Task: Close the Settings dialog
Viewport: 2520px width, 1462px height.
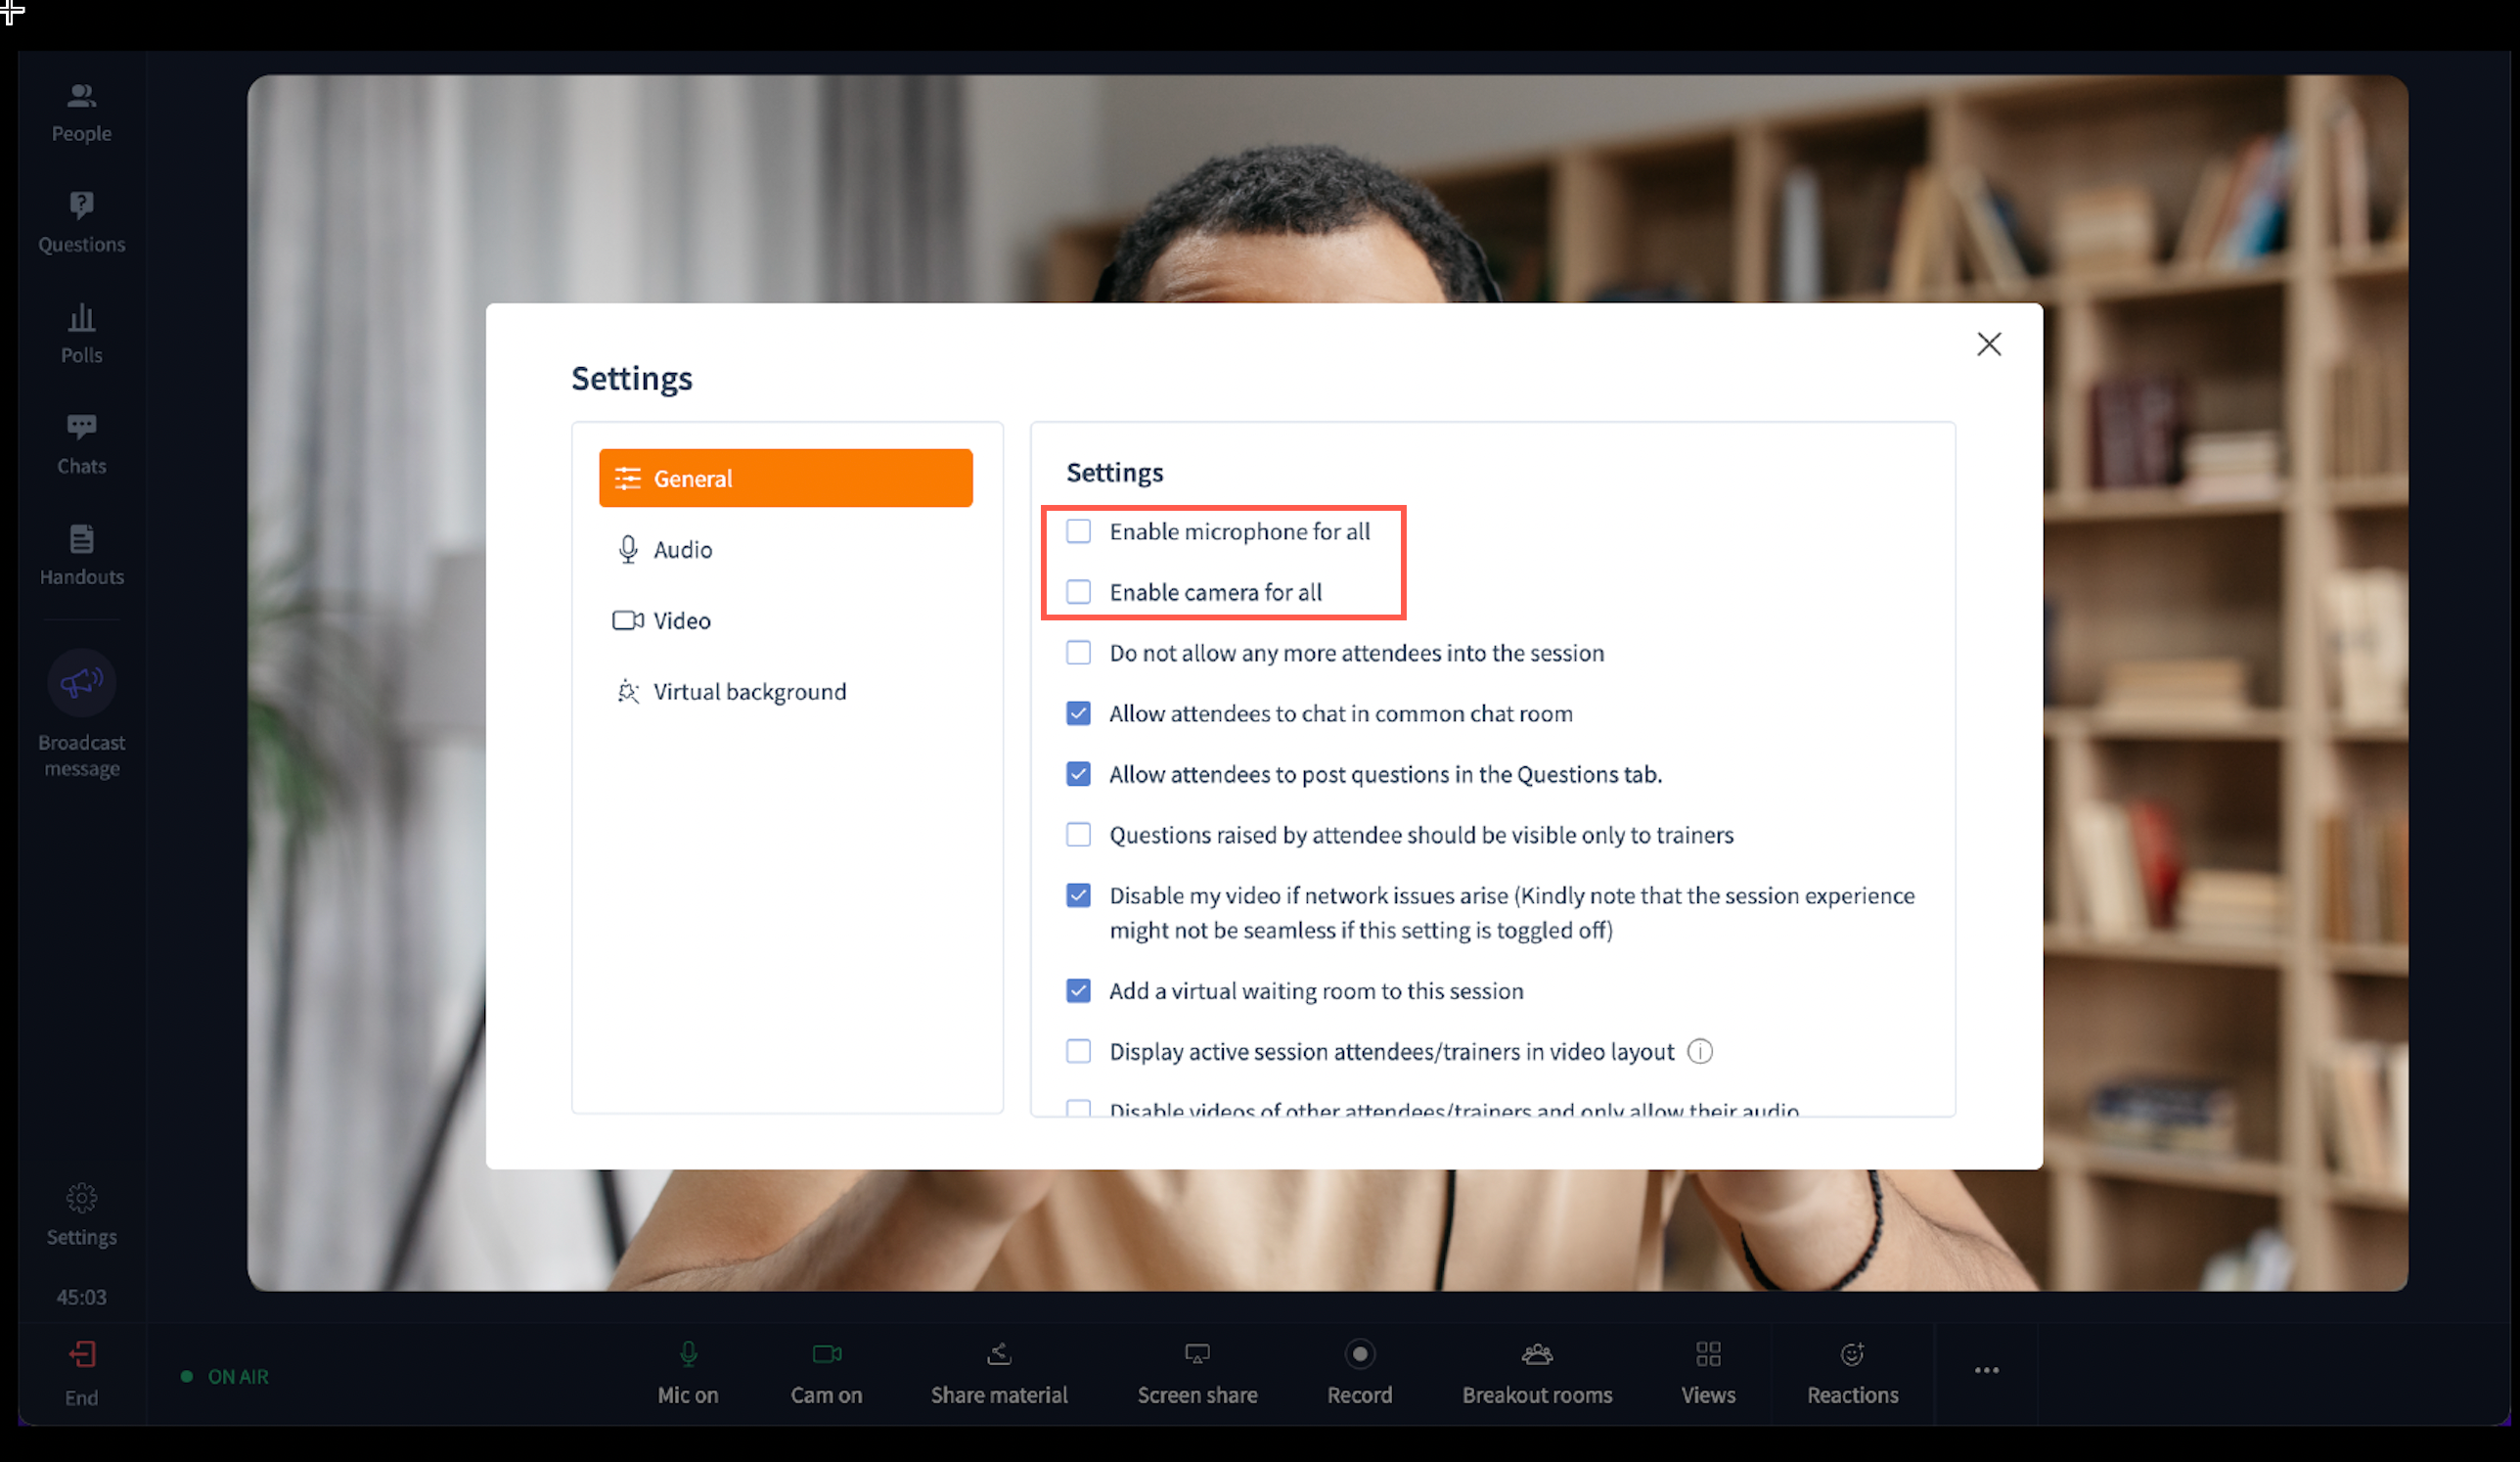Action: [x=1988, y=344]
